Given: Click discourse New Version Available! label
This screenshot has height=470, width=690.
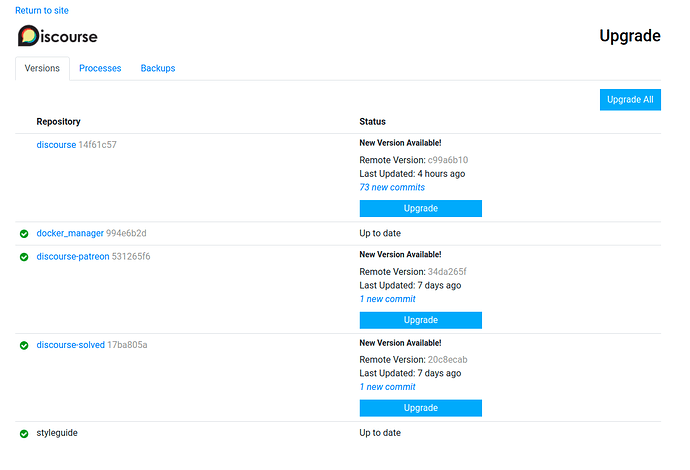Looking at the screenshot, I should point(400,143).
